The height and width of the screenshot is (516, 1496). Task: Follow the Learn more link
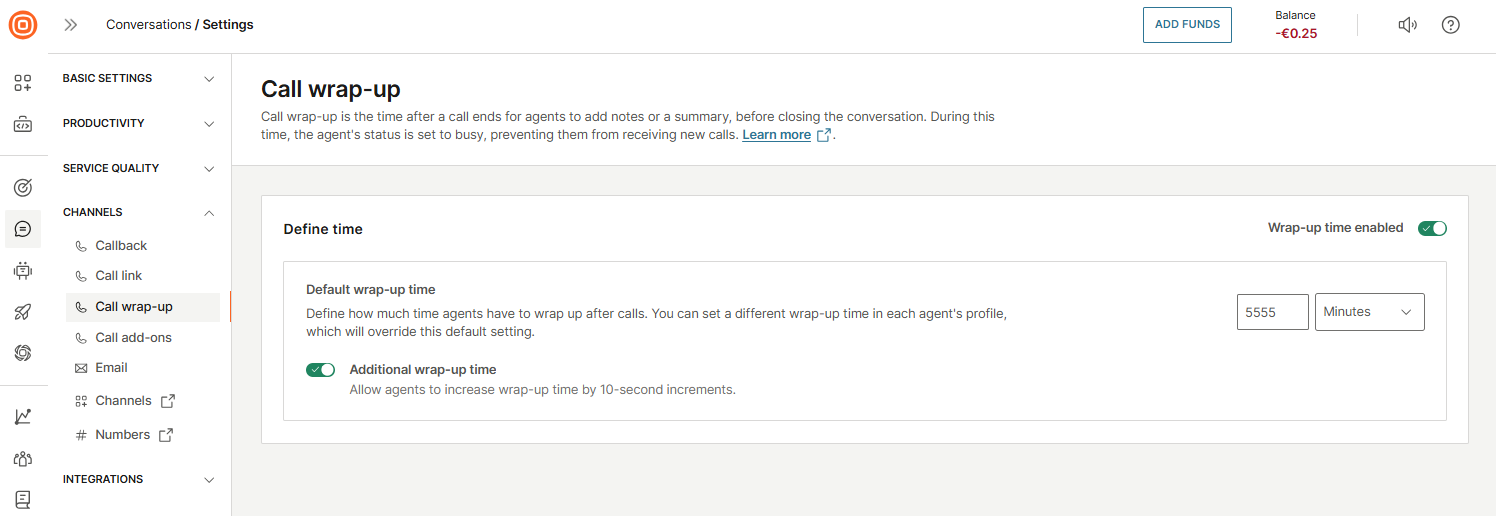(776, 135)
